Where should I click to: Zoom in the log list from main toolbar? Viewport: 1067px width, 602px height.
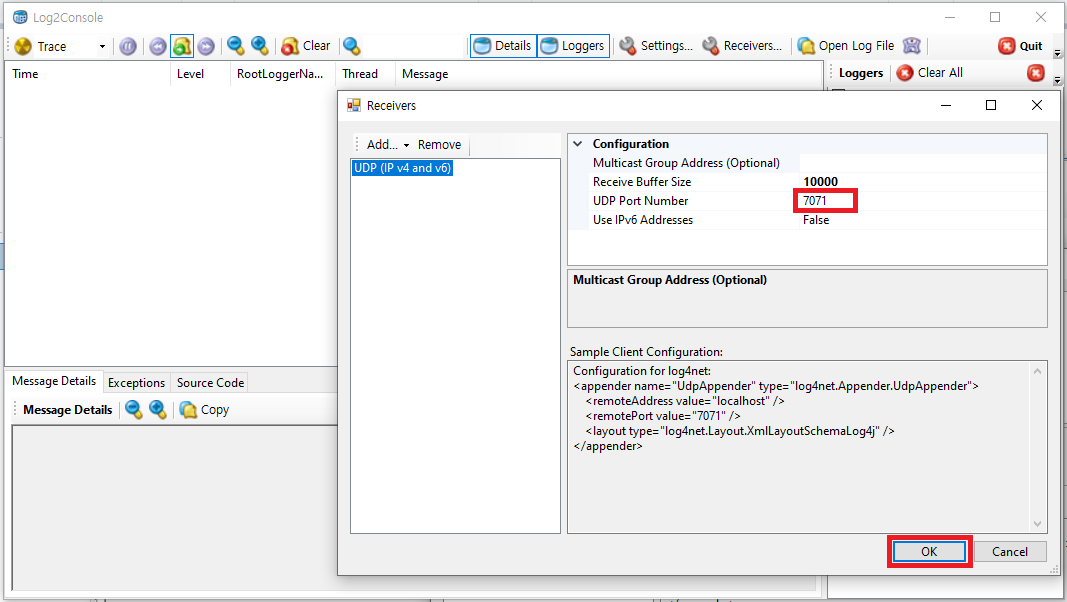tap(260, 46)
